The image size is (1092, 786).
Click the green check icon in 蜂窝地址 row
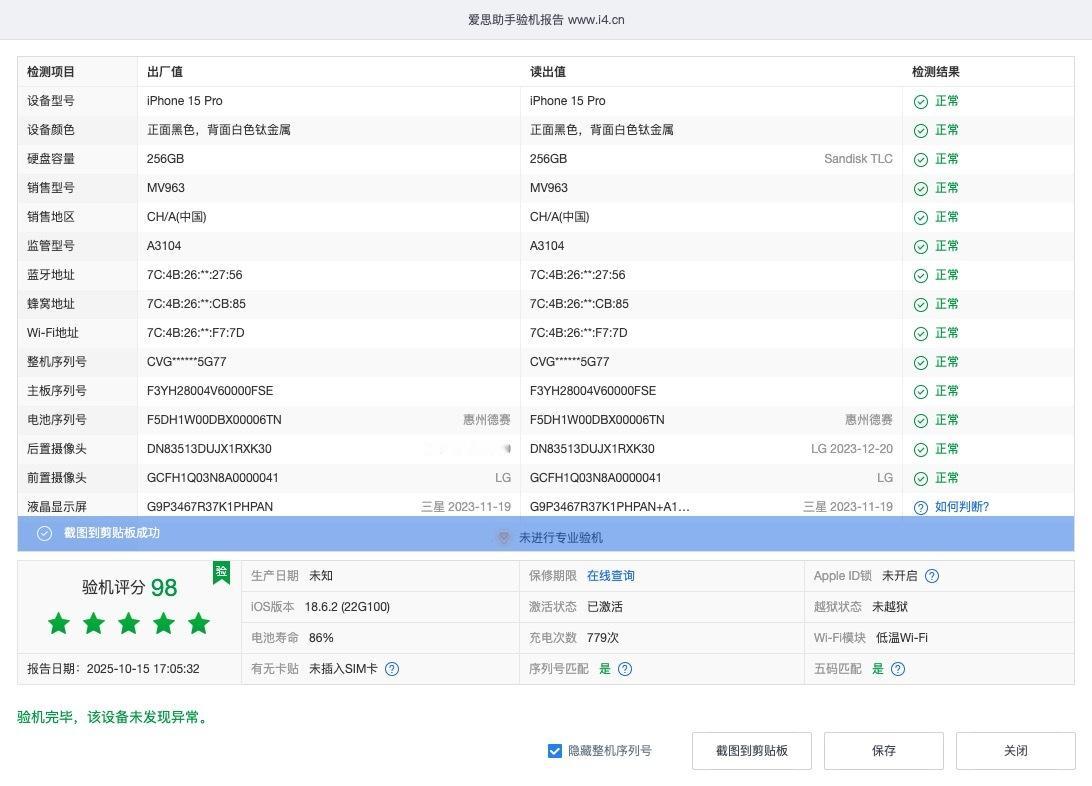point(921,305)
